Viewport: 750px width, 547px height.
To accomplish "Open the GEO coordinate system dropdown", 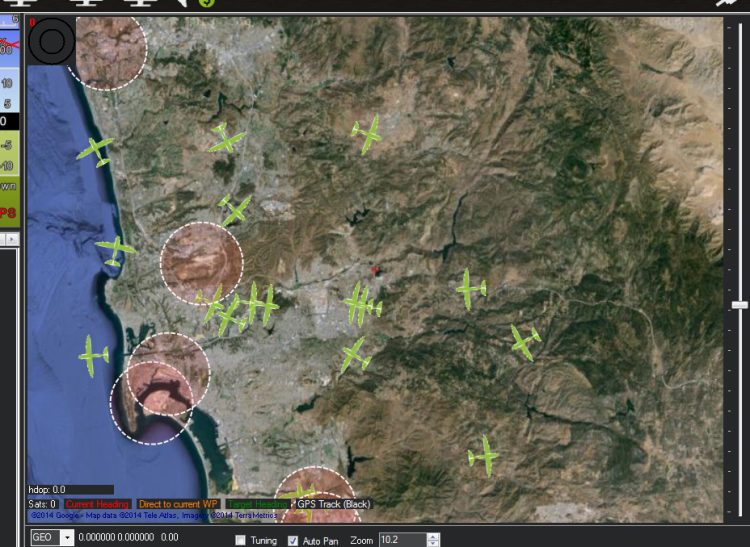I will point(67,538).
